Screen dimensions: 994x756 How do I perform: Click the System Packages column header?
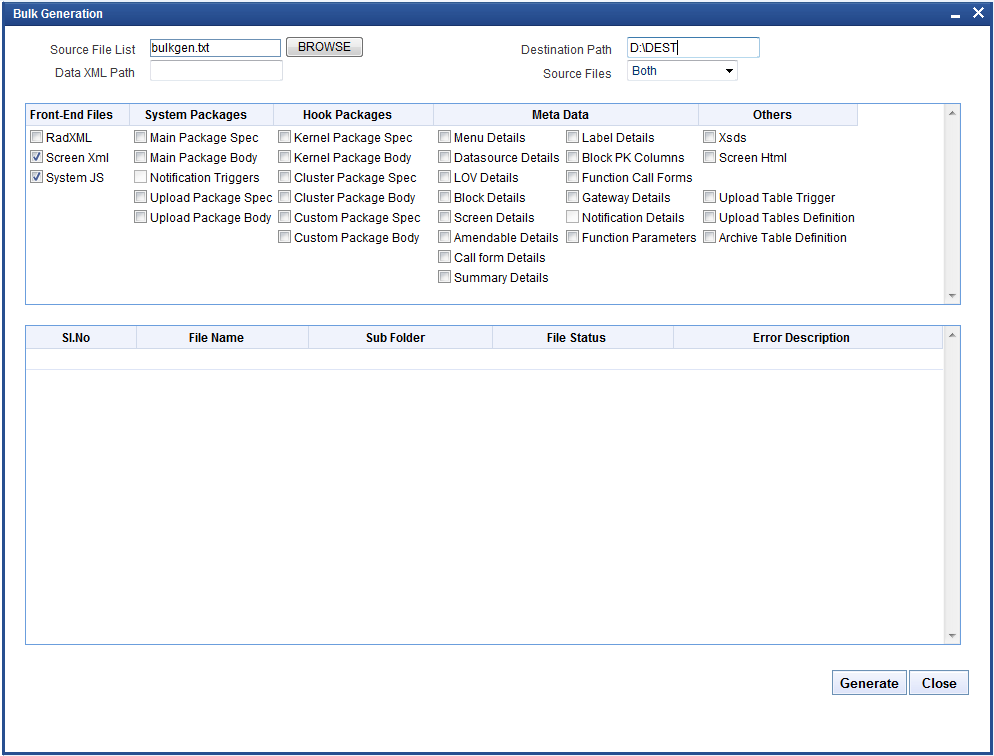pyautogui.click(x=202, y=115)
